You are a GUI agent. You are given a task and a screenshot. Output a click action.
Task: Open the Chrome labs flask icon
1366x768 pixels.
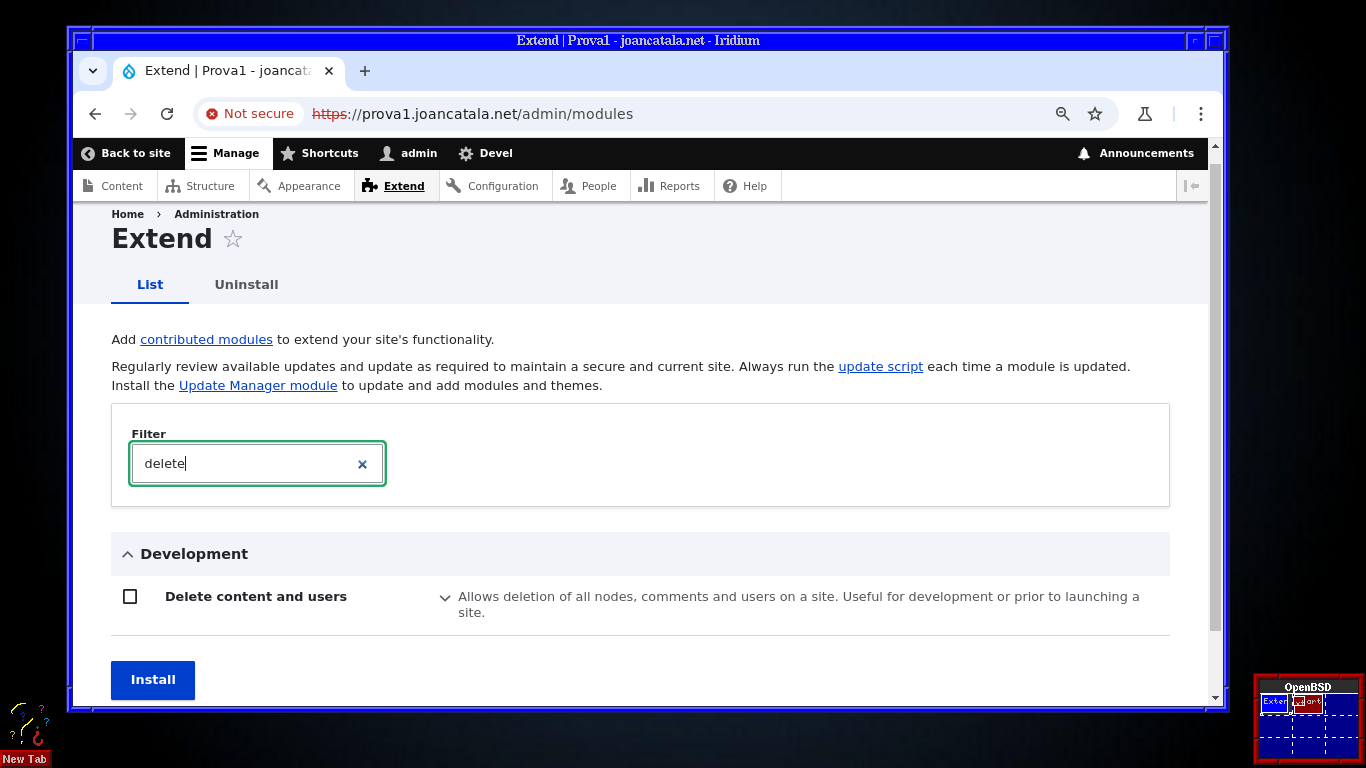1145,114
